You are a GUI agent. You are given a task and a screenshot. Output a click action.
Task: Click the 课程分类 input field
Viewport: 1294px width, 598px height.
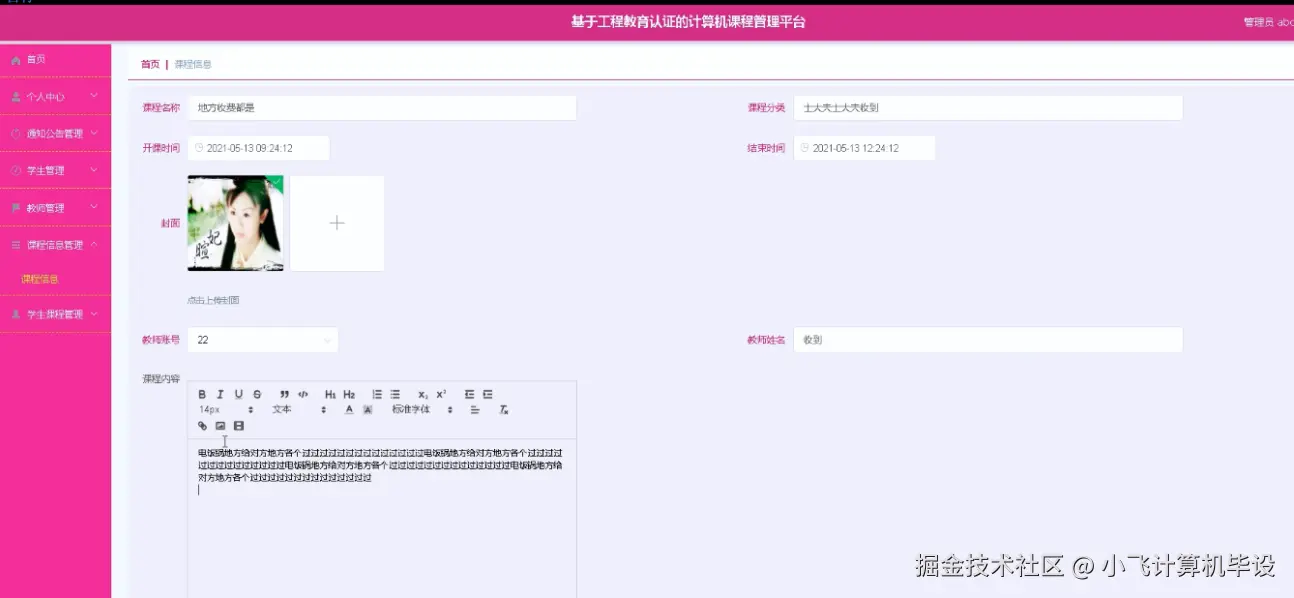click(x=988, y=108)
